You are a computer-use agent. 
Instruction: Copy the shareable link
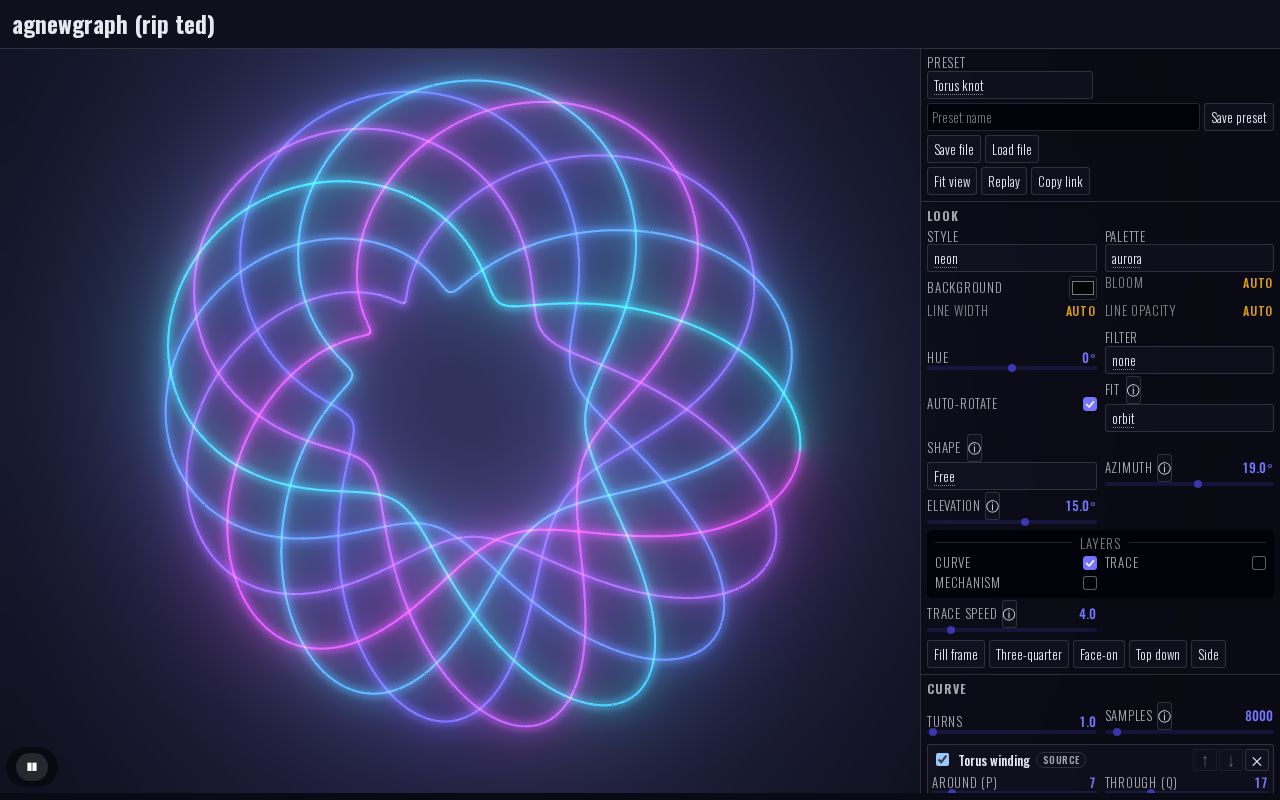pos(1060,181)
